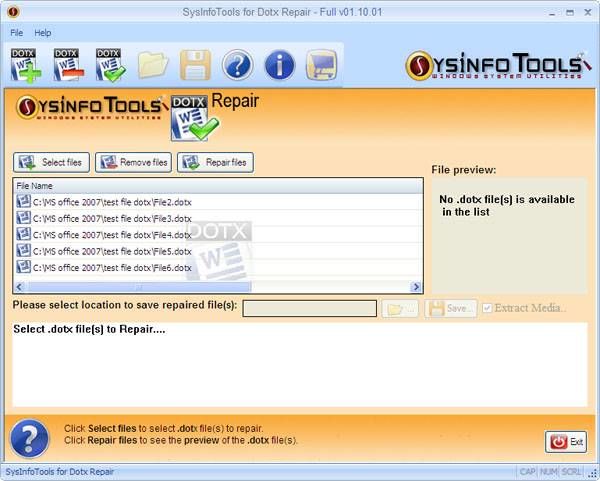Click the Add DOTX file toolbar icon
Screen dimensions: 600x481
point(26,65)
